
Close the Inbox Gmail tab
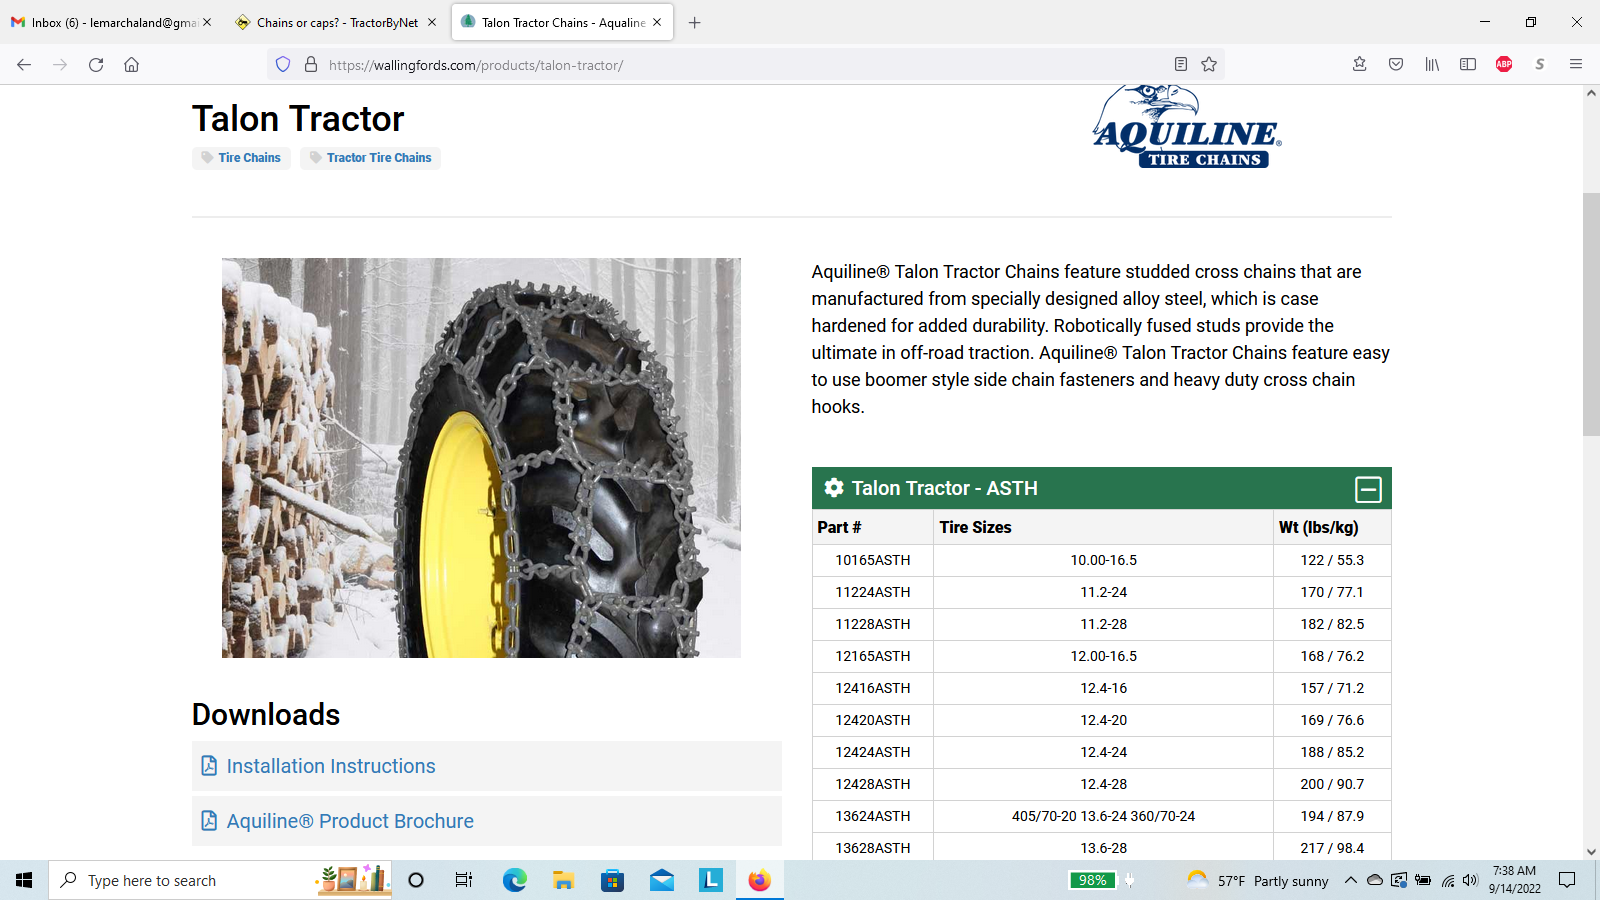207,22
